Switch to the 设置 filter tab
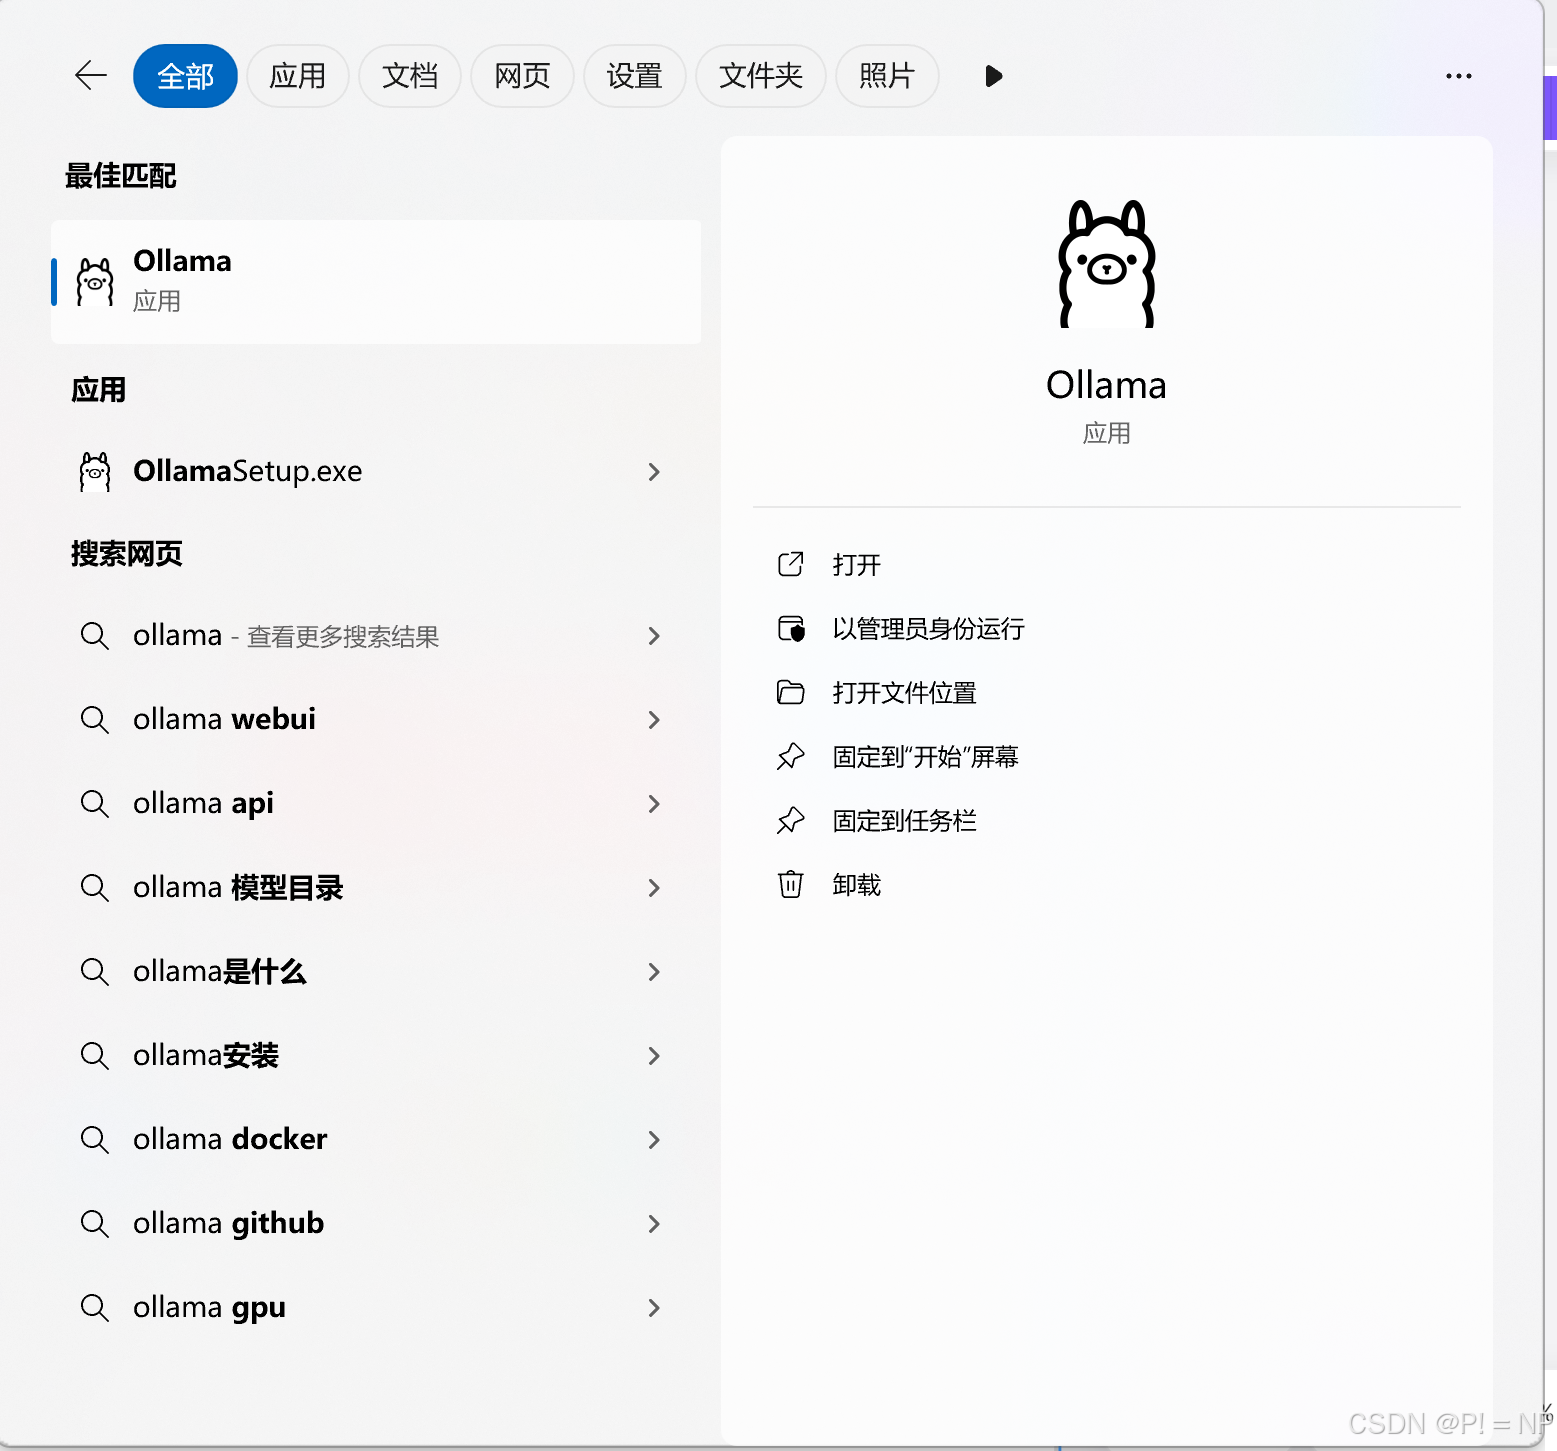 pyautogui.click(x=634, y=76)
